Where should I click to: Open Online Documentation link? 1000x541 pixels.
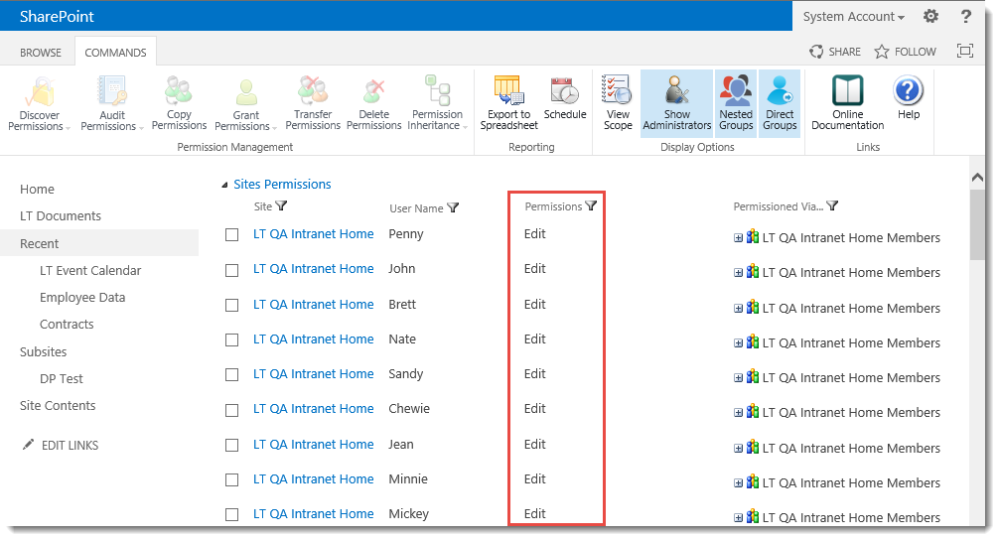pyautogui.click(x=848, y=103)
